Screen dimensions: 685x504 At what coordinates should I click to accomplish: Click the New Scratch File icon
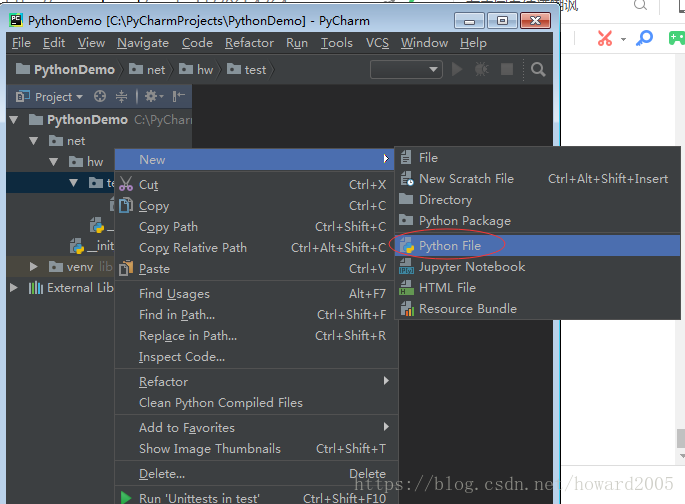(x=407, y=178)
